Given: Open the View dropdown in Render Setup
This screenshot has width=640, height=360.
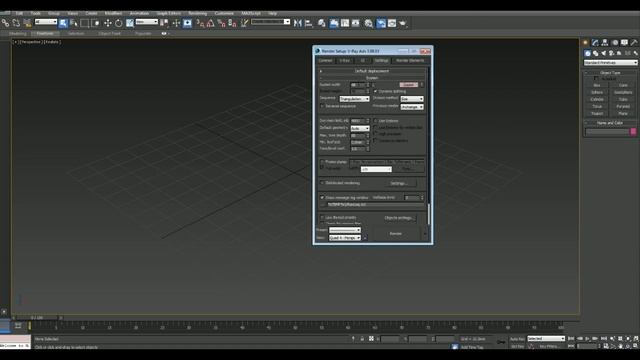Looking at the screenshot, I should tap(345, 238).
